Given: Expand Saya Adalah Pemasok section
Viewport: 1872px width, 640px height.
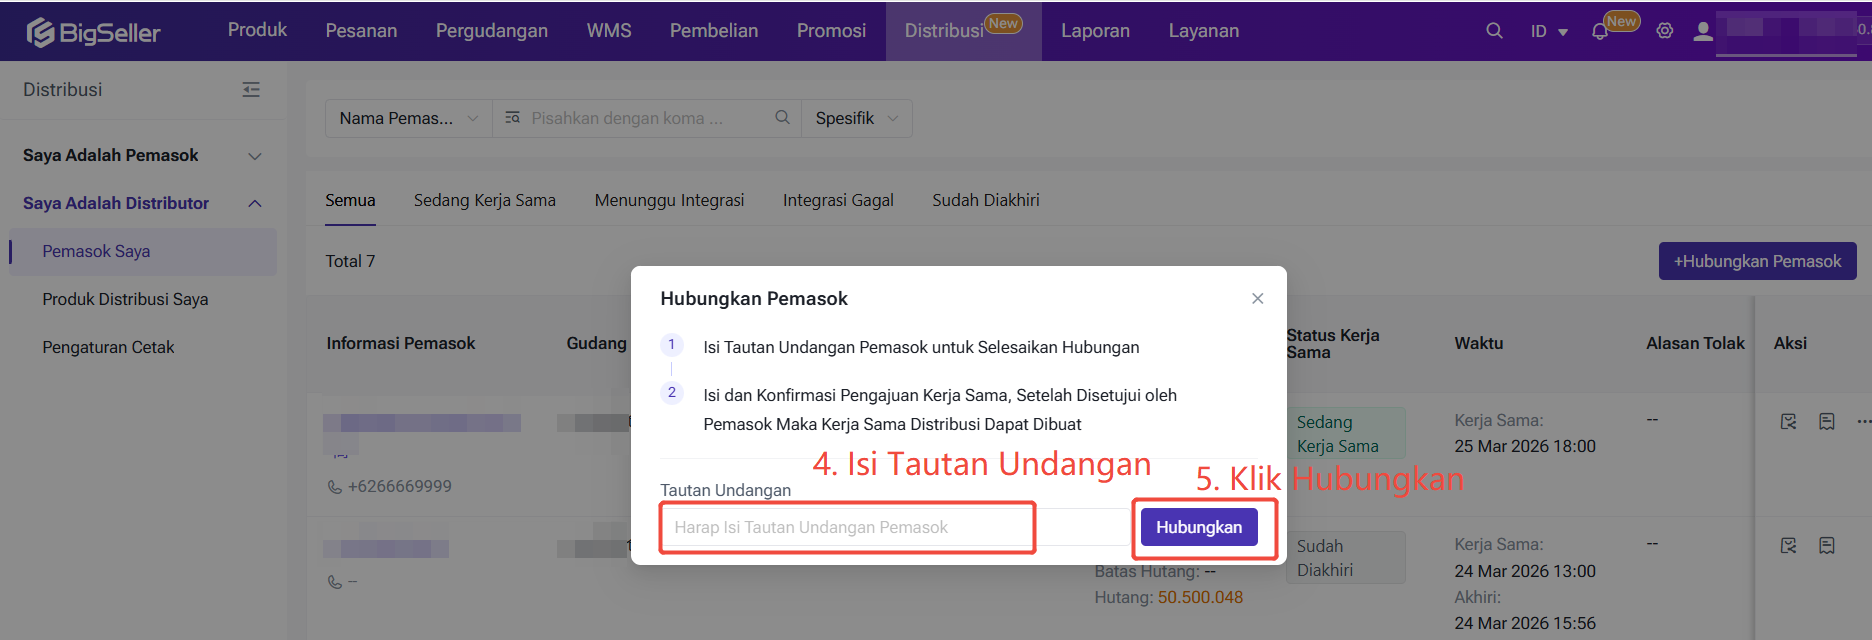Looking at the screenshot, I should (x=254, y=156).
